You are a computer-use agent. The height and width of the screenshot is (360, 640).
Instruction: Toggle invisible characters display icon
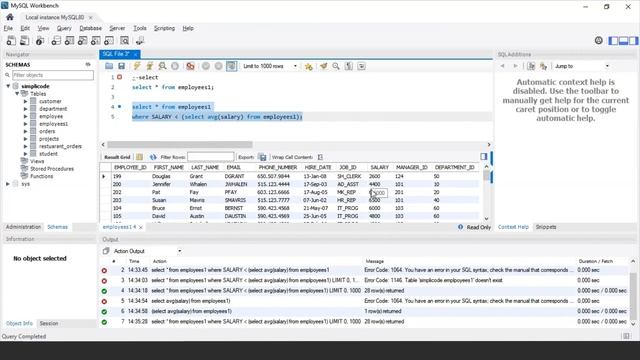[x=349, y=66]
